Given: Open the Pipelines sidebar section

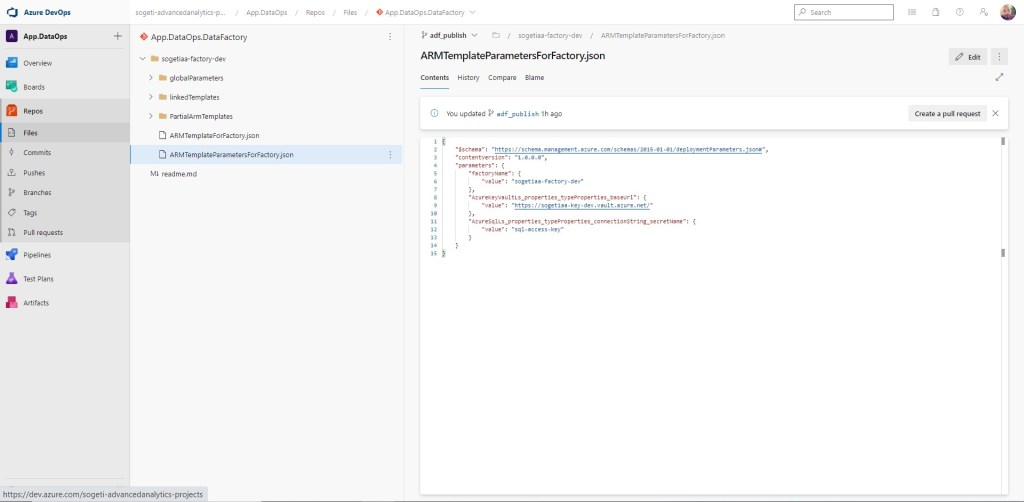Looking at the screenshot, I should click(37, 255).
